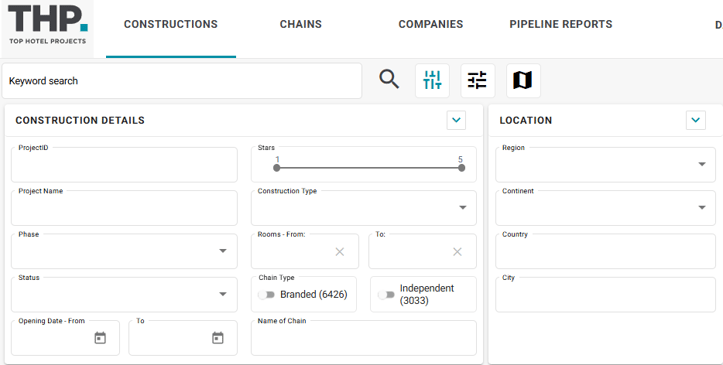The image size is (723, 365).
Task: Open the map view icon
Action: point(523,80)
